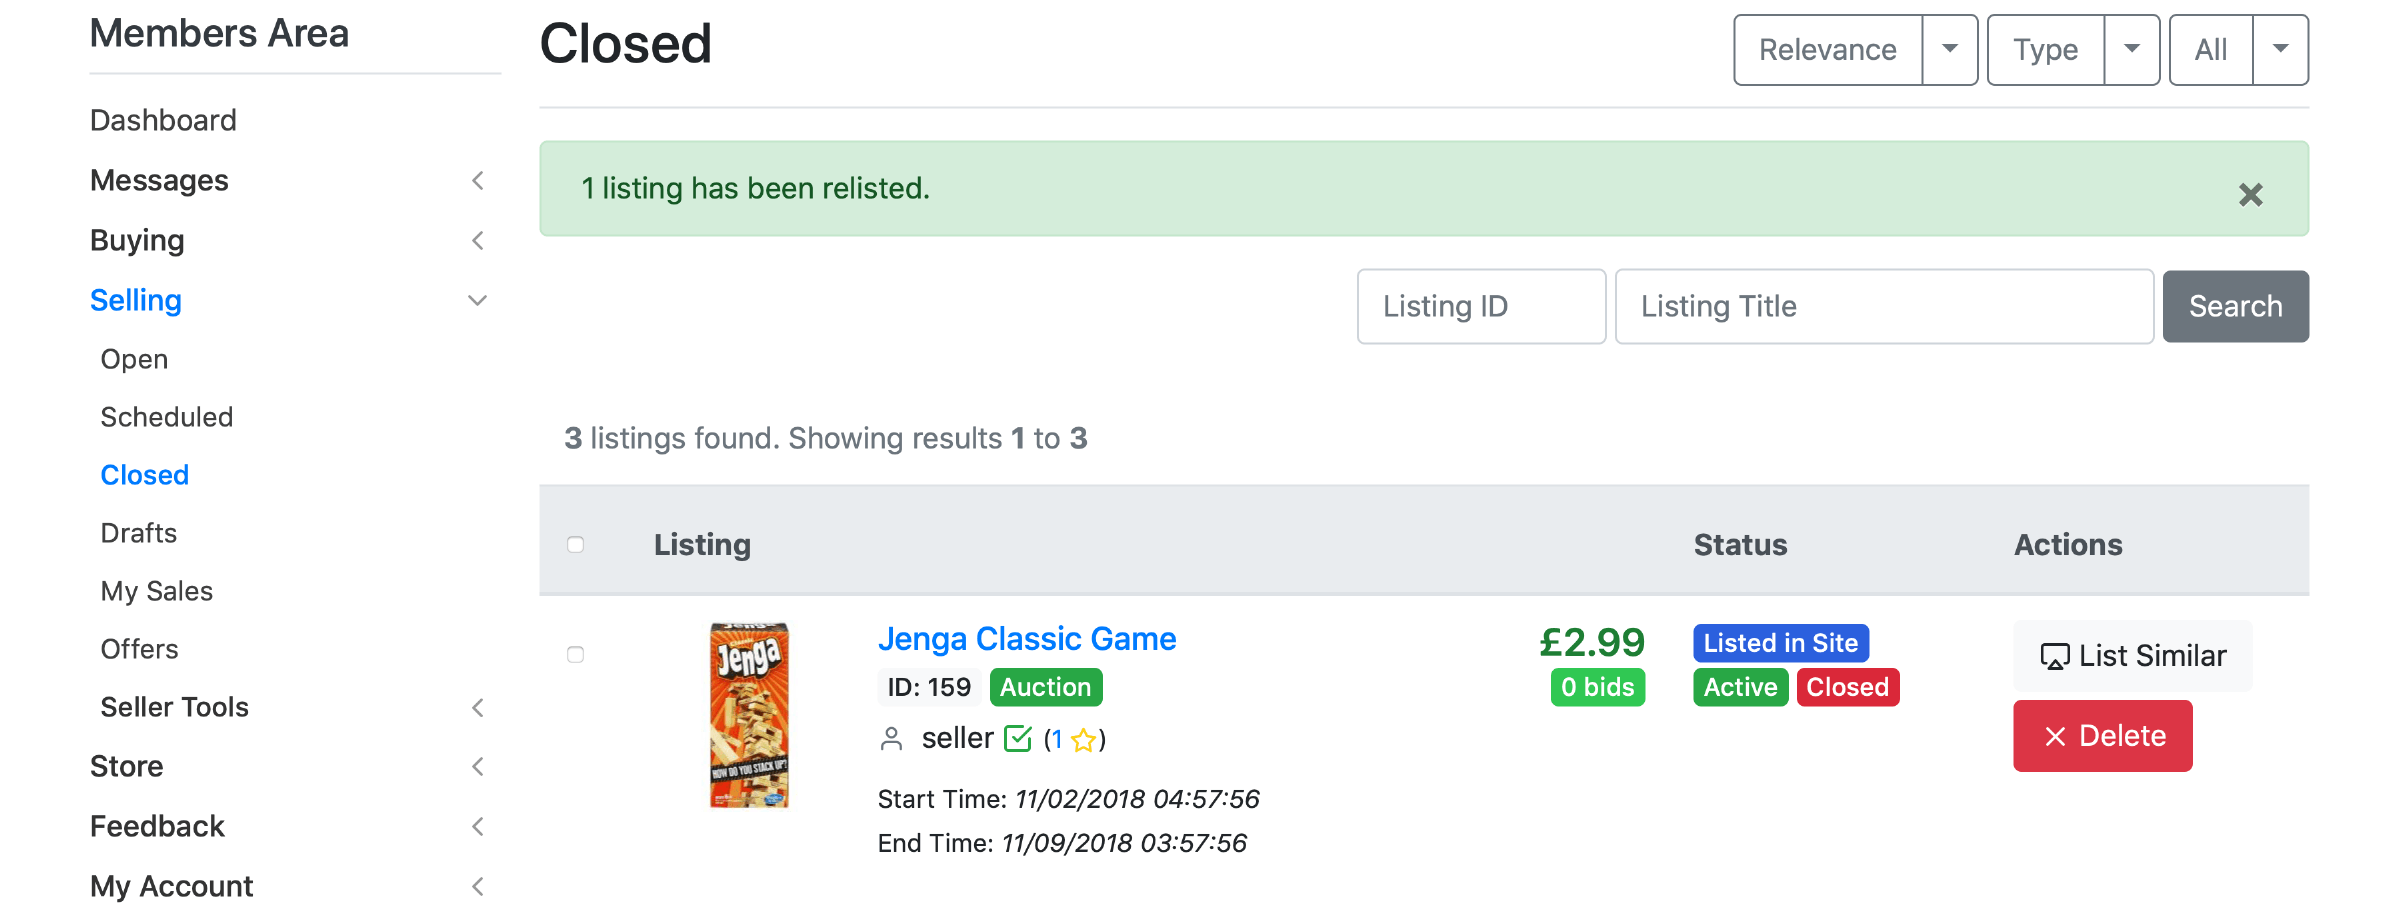Open the Type filter dropdown arrow

[2131, 50]
